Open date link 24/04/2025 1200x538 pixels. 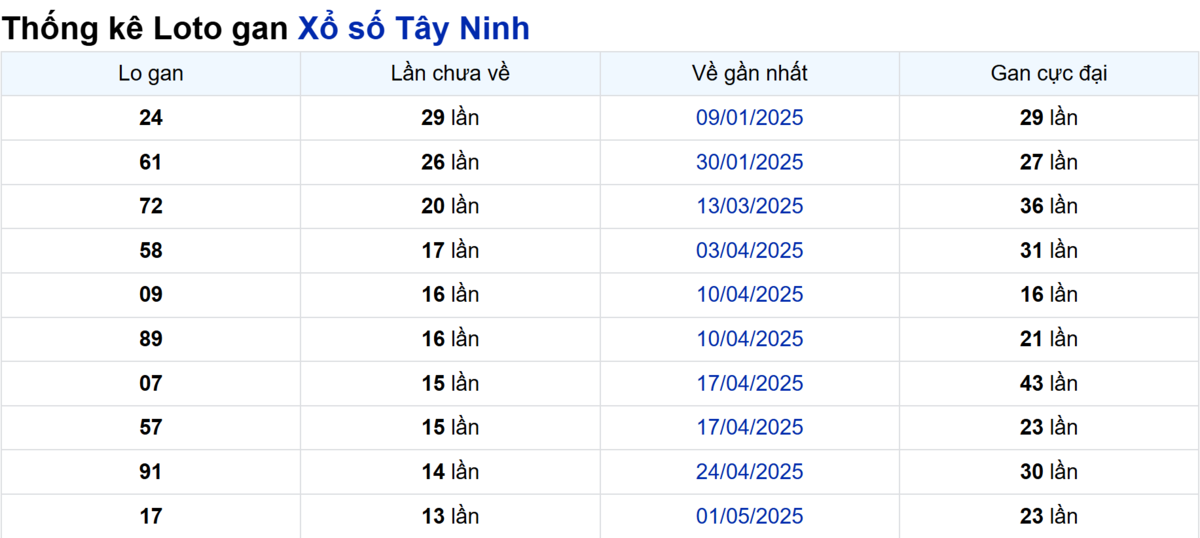pyautogui.click(x=750, y=471)
